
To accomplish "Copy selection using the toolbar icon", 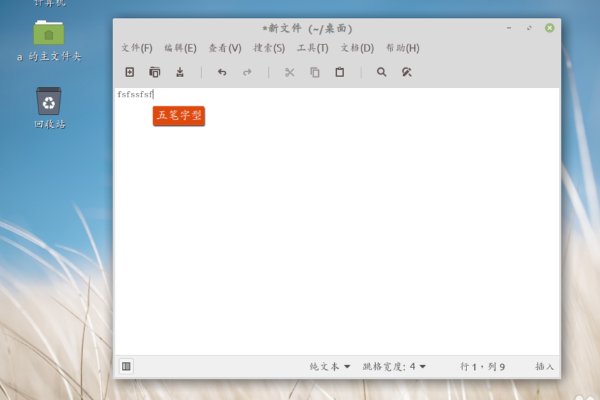I will click(315, 72).
